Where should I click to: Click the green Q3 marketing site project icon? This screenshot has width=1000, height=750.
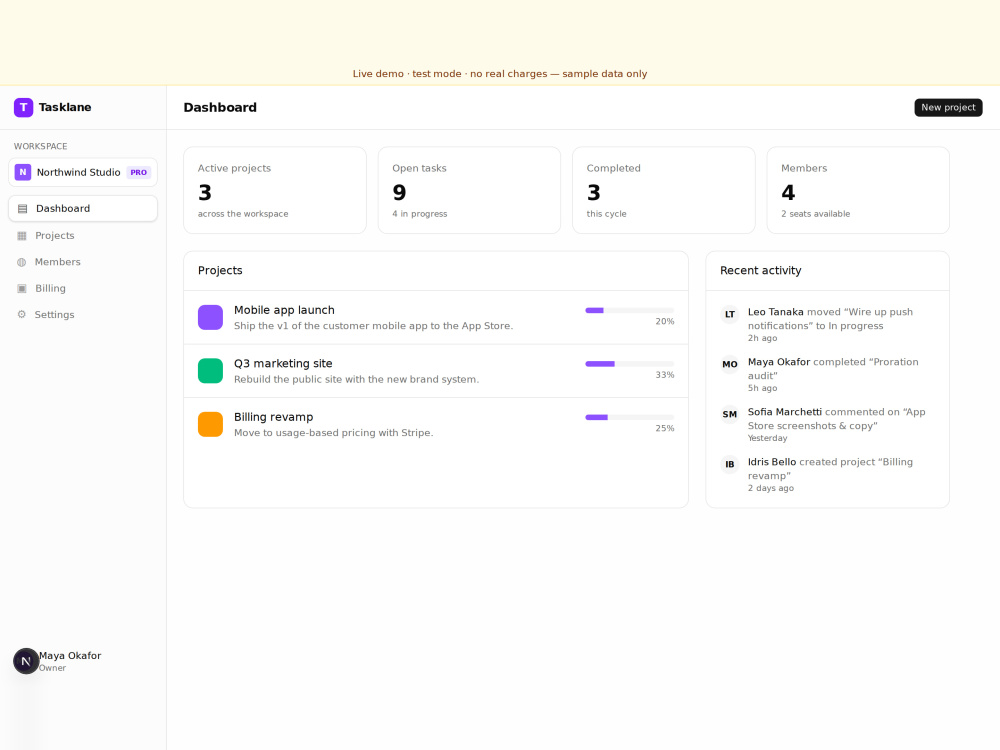[210, 371]
